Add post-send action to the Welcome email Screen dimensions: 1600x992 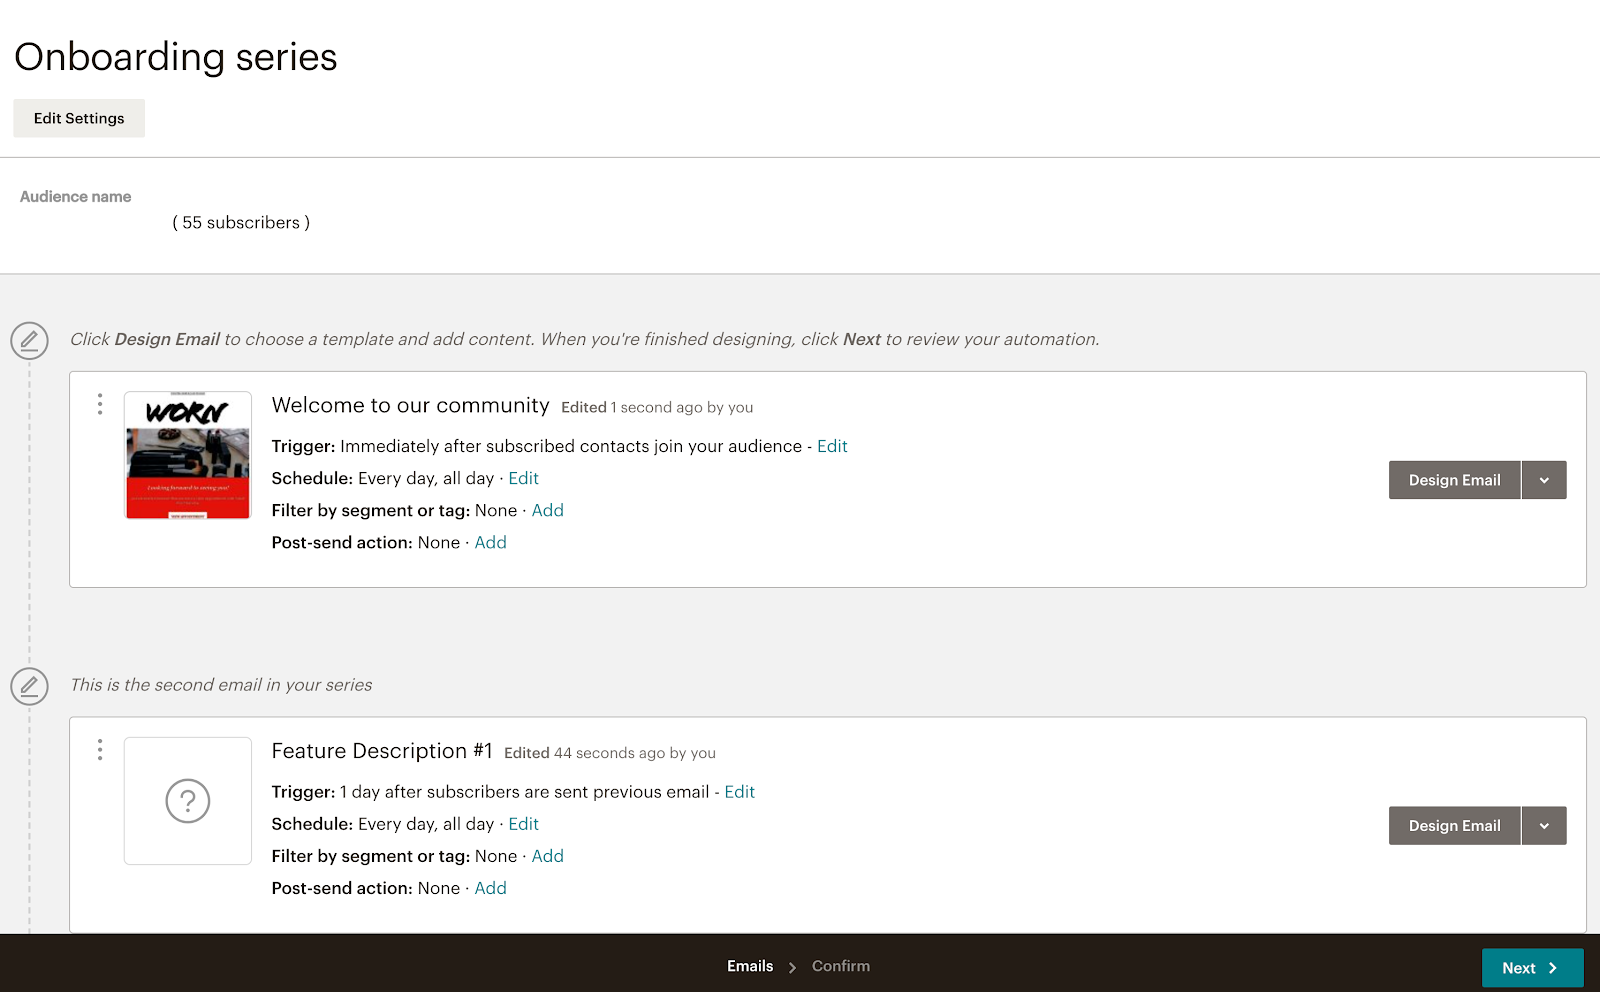(x=490, y=542)
